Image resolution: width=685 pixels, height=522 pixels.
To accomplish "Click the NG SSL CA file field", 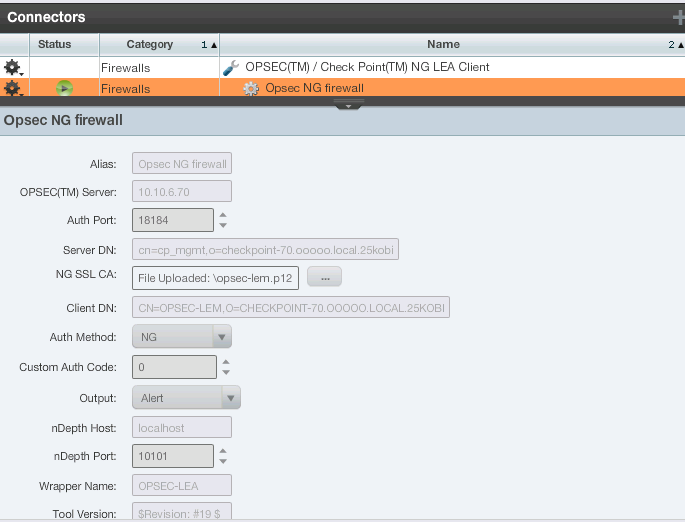I will pos(215,278).
